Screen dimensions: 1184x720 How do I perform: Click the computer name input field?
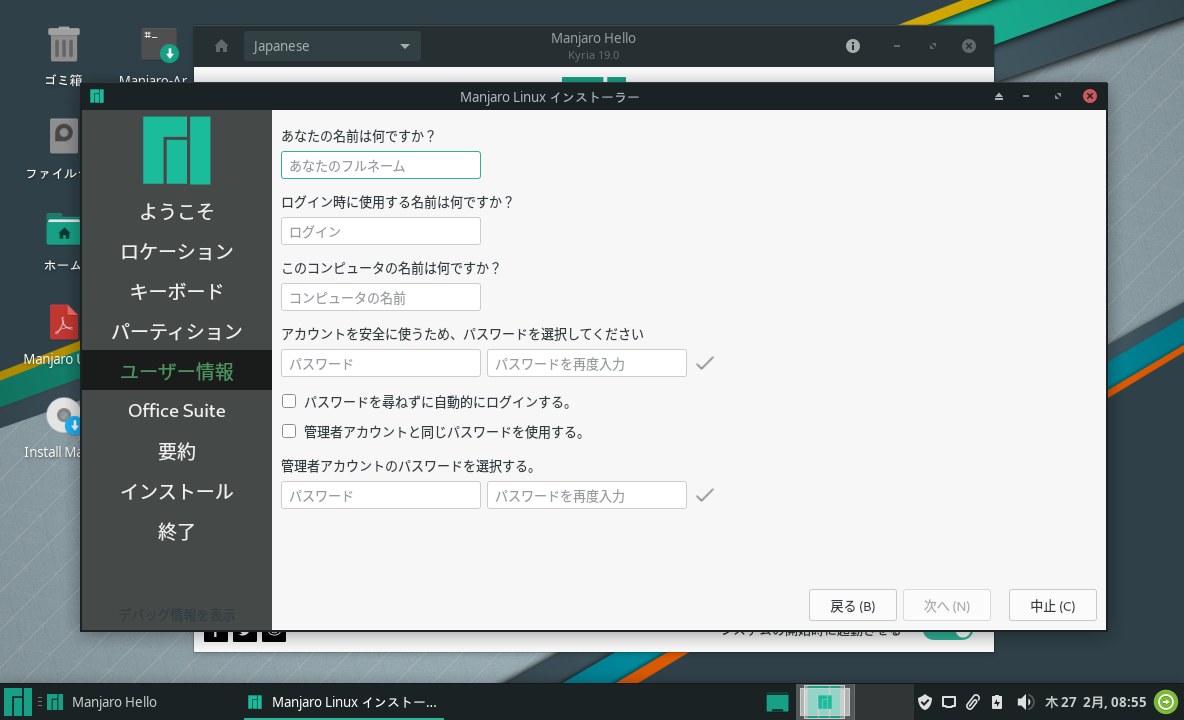click(381, 297)
